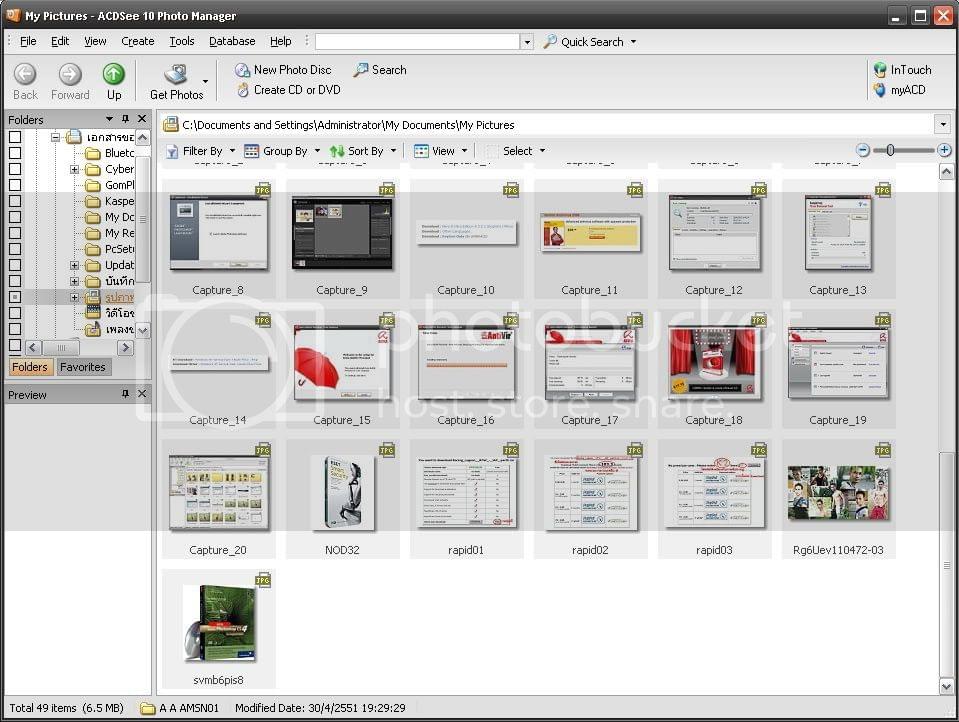Tick the checkbox beside the Kaspe folder
The image size is (959, 722).
(15, 201)
